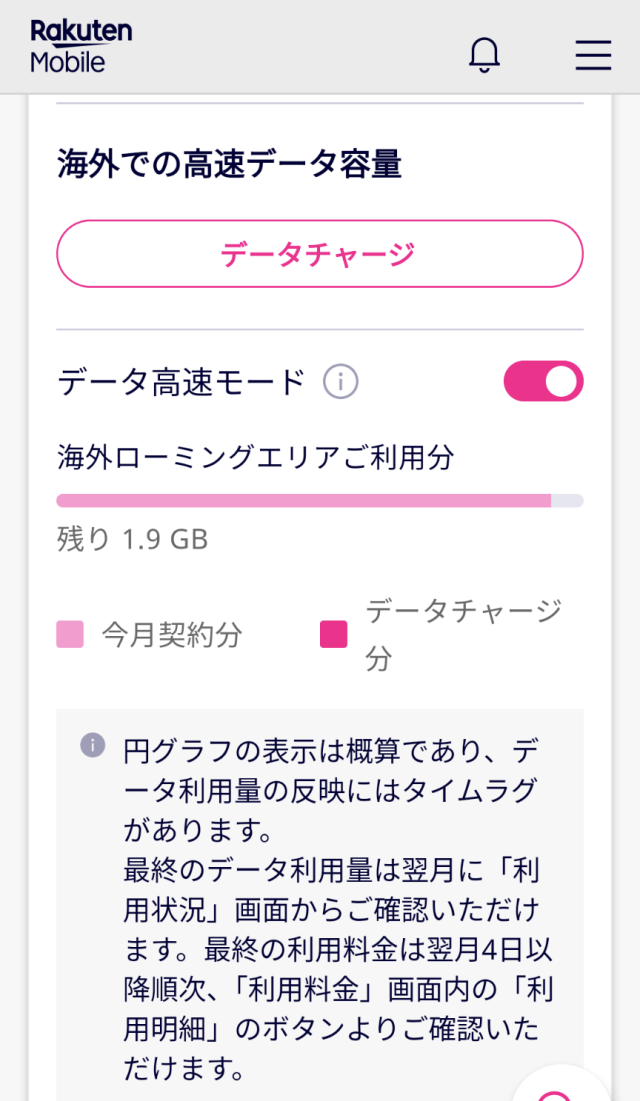640x1101 pixels.
Task: Tap the データ高速モード label text
Action: tap(181, 382)
